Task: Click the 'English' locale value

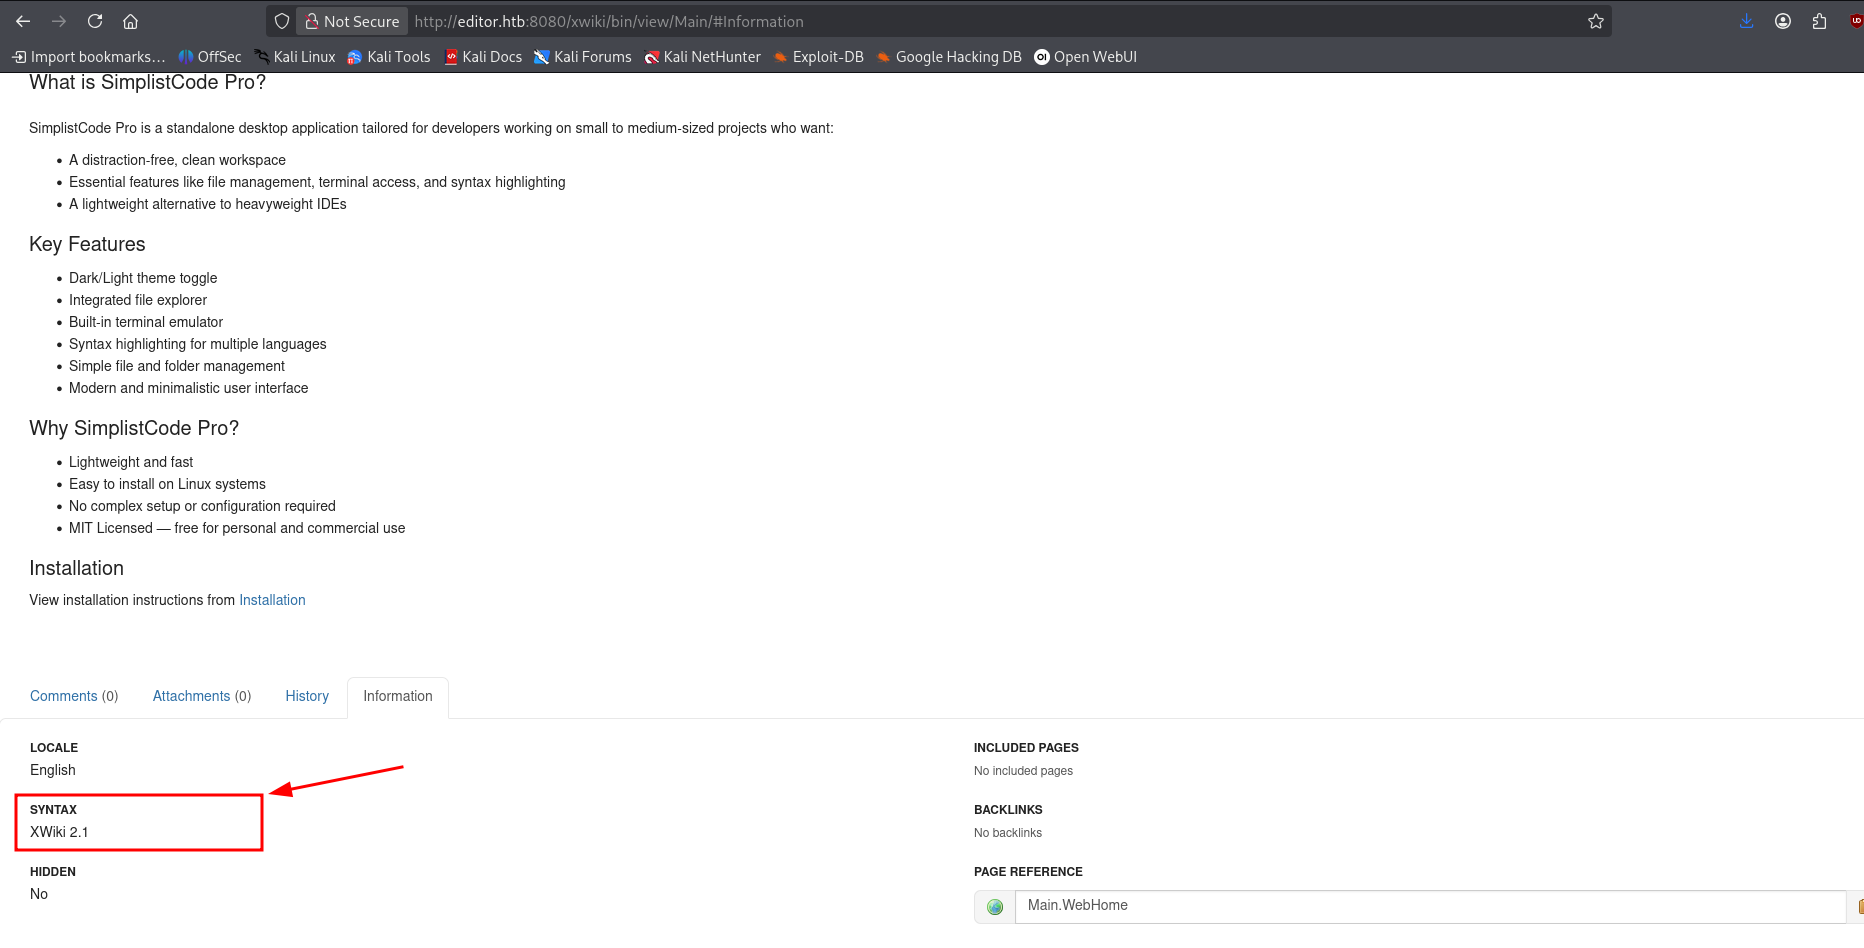Action: coord(53,770)
